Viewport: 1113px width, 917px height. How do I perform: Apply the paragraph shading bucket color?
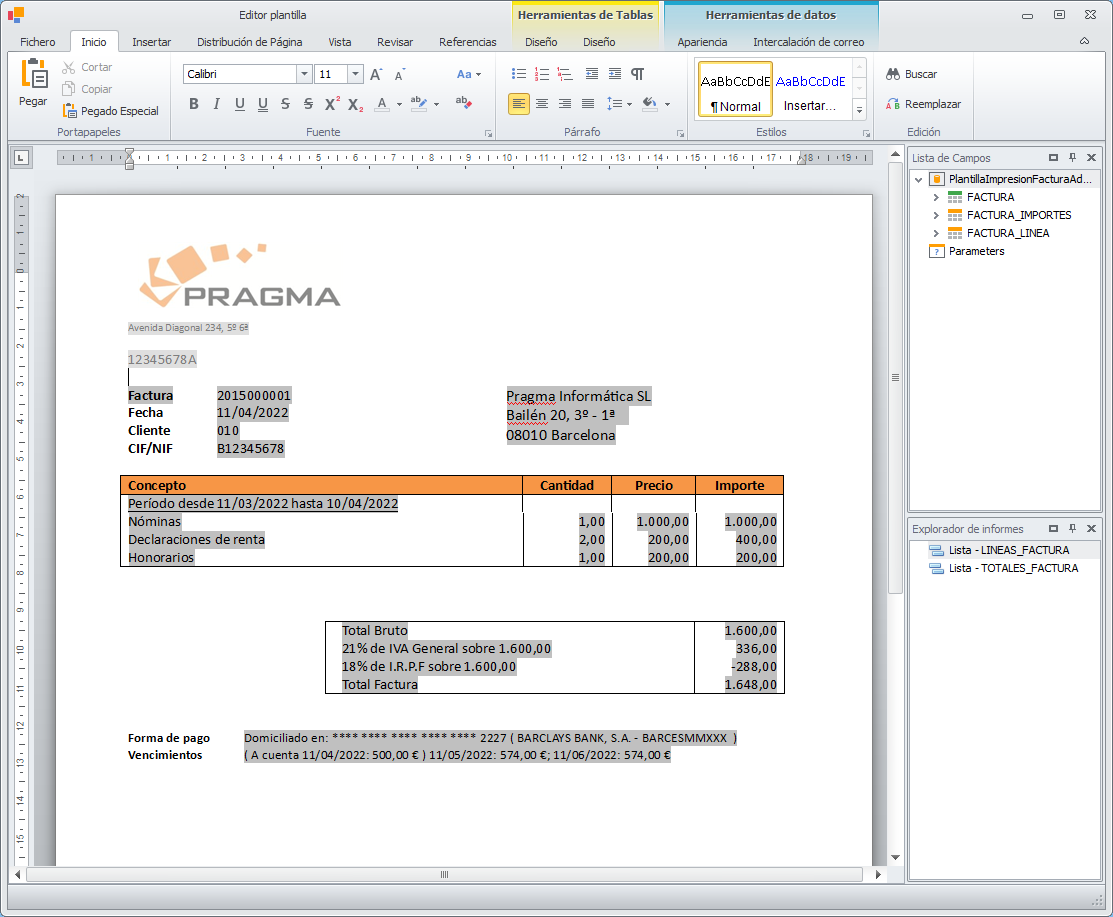649,104
